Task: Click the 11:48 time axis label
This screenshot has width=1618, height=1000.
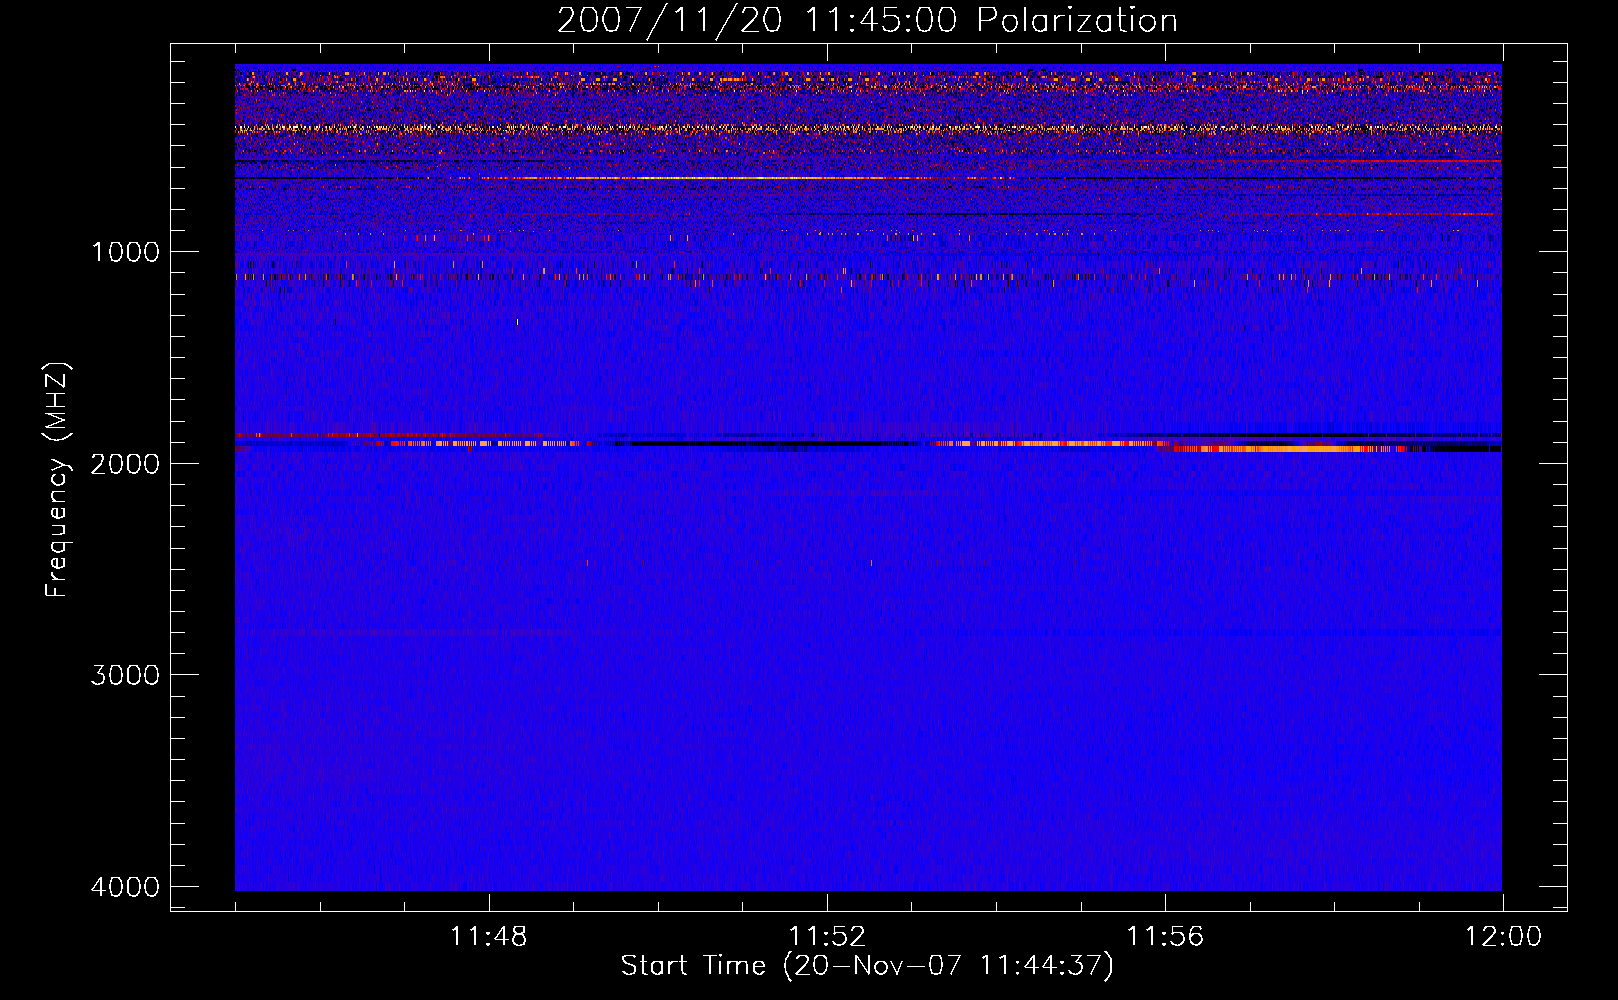Action: pos(488,937)
